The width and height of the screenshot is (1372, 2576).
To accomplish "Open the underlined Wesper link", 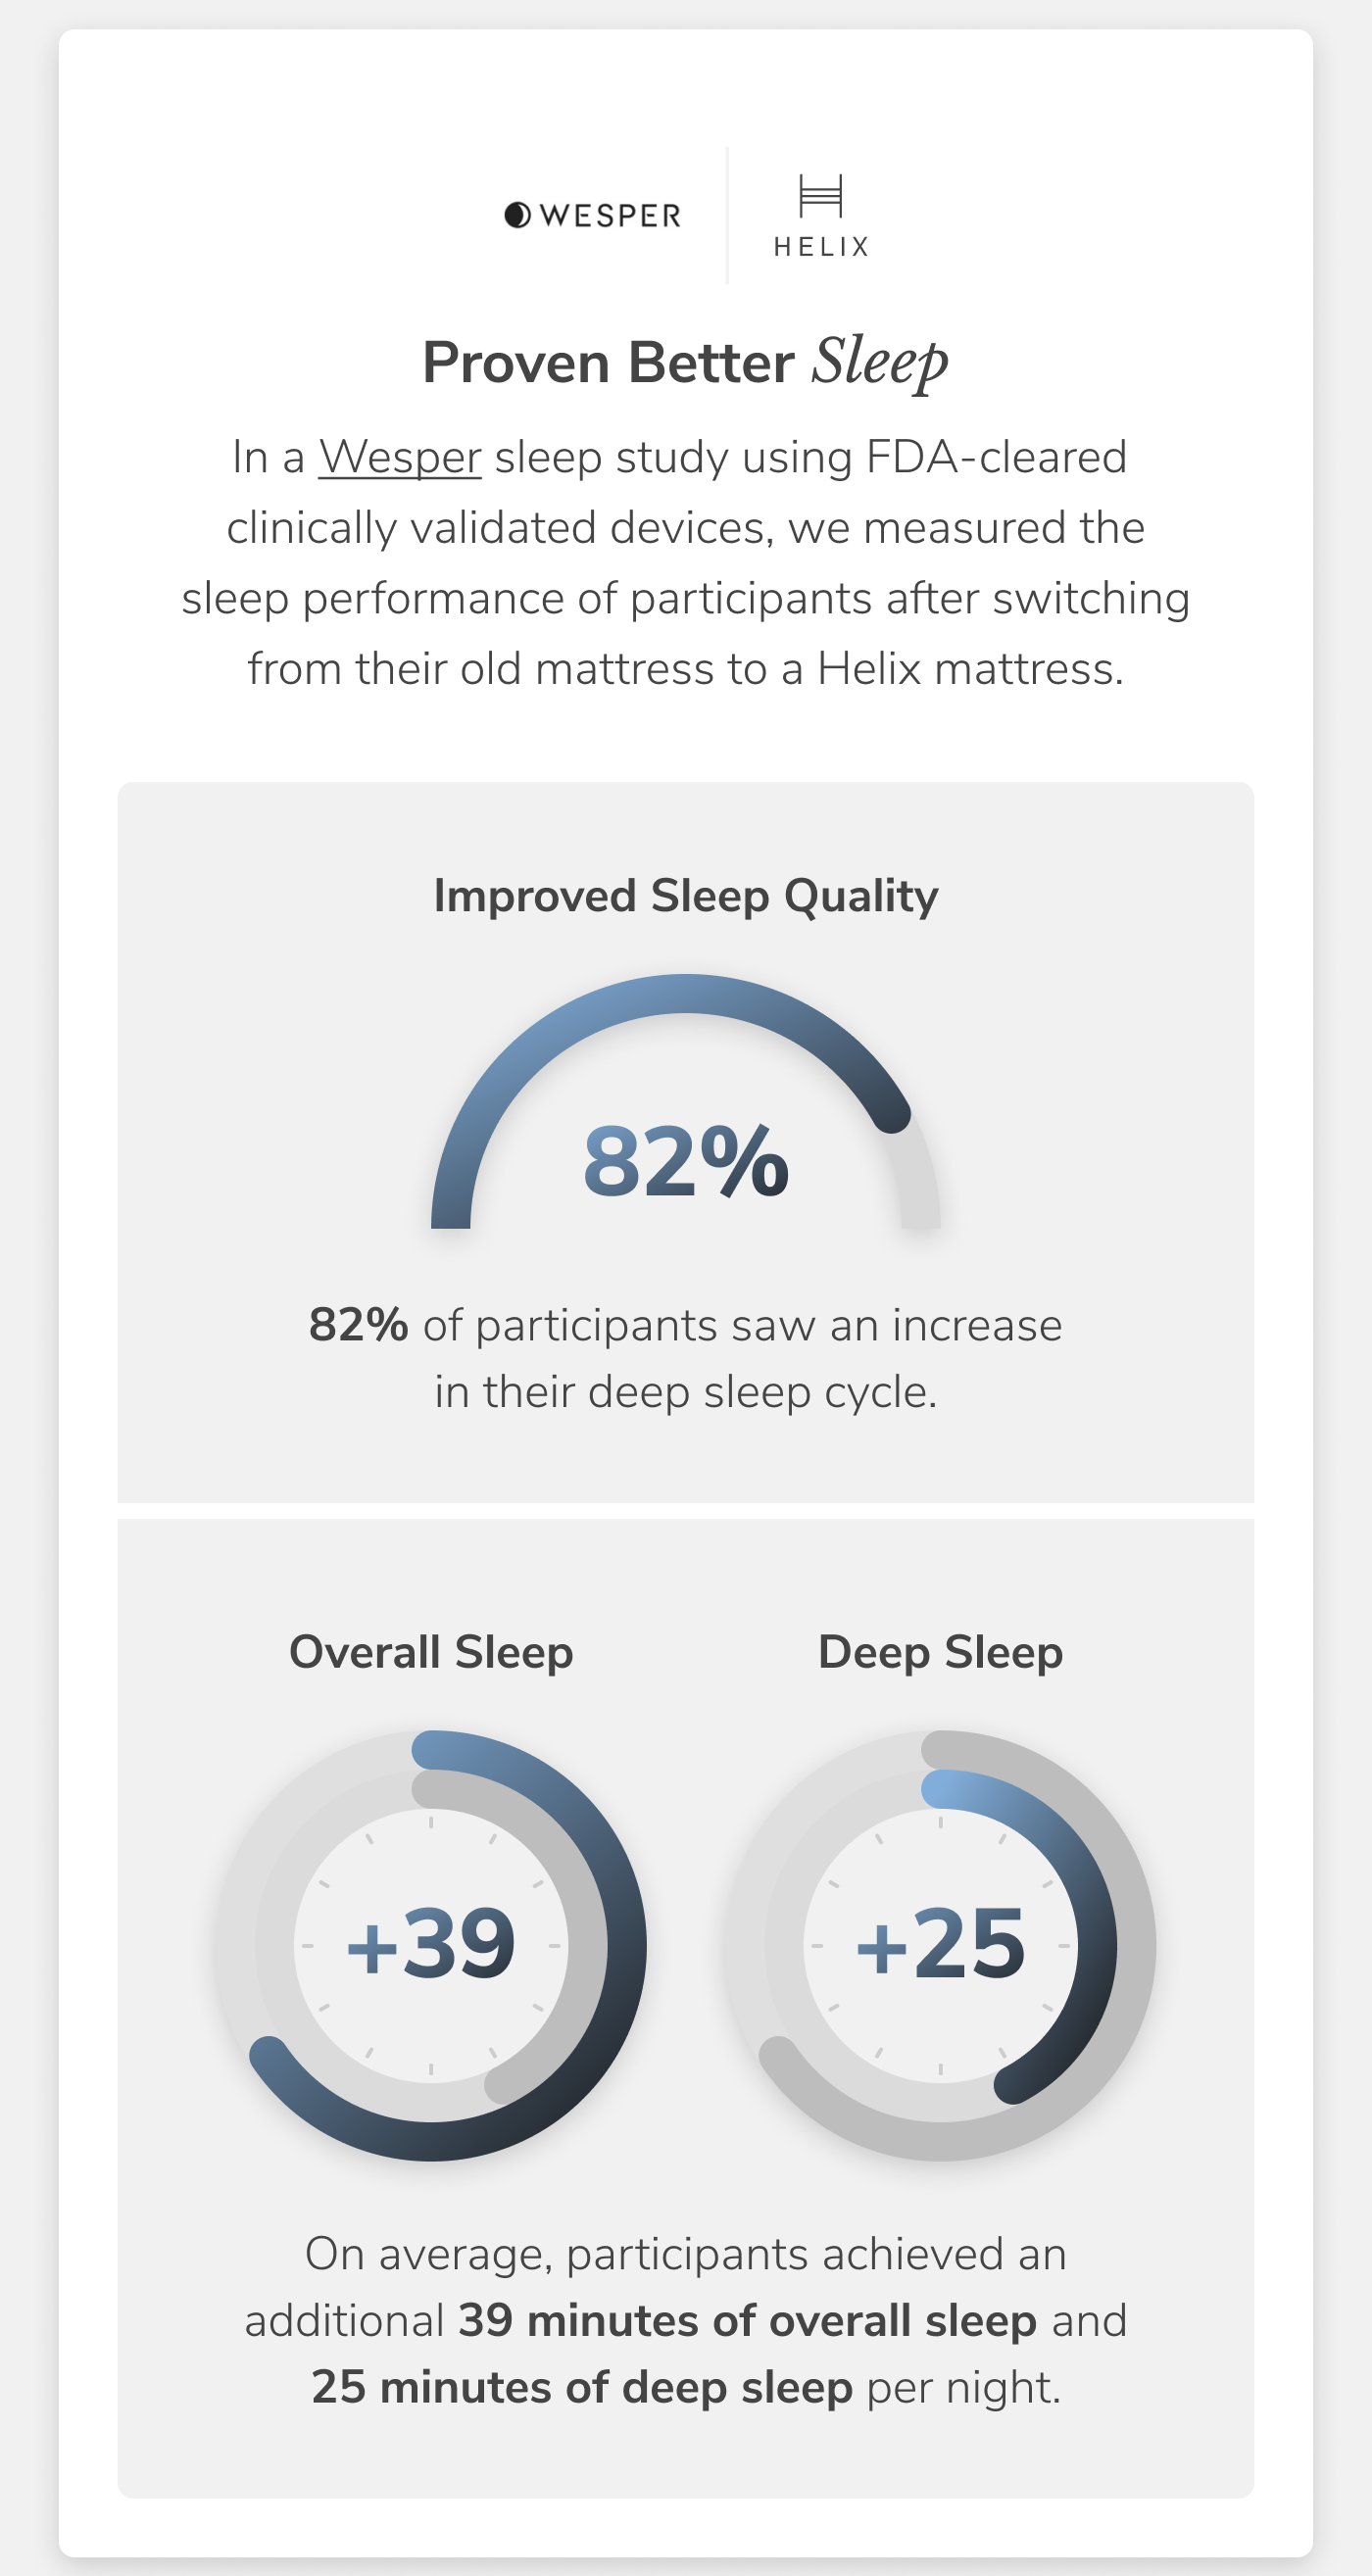I will pyautogui.click(x=400, y=458).
